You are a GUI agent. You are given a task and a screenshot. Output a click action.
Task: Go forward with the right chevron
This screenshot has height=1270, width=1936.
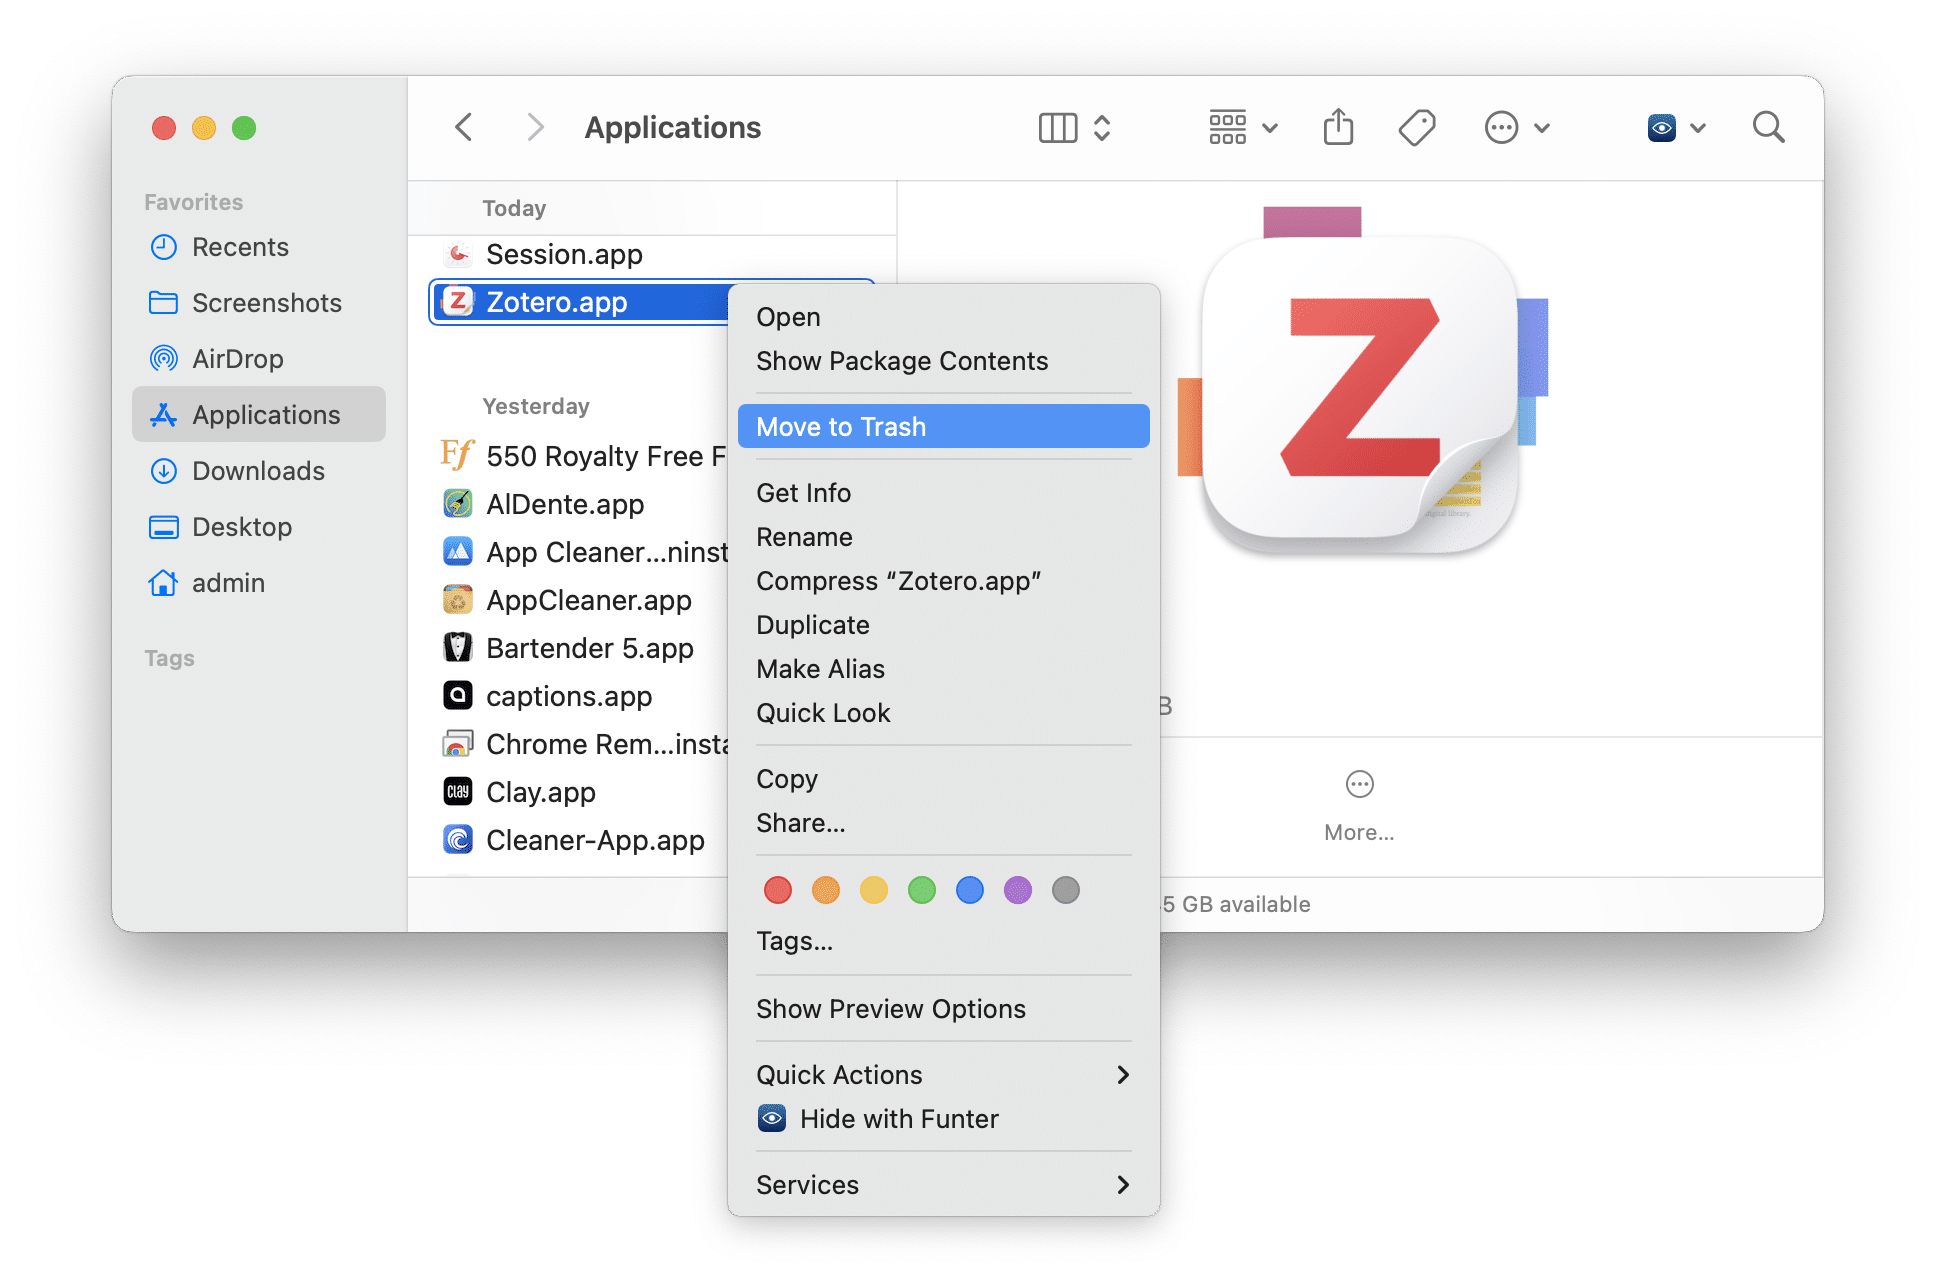535,127
